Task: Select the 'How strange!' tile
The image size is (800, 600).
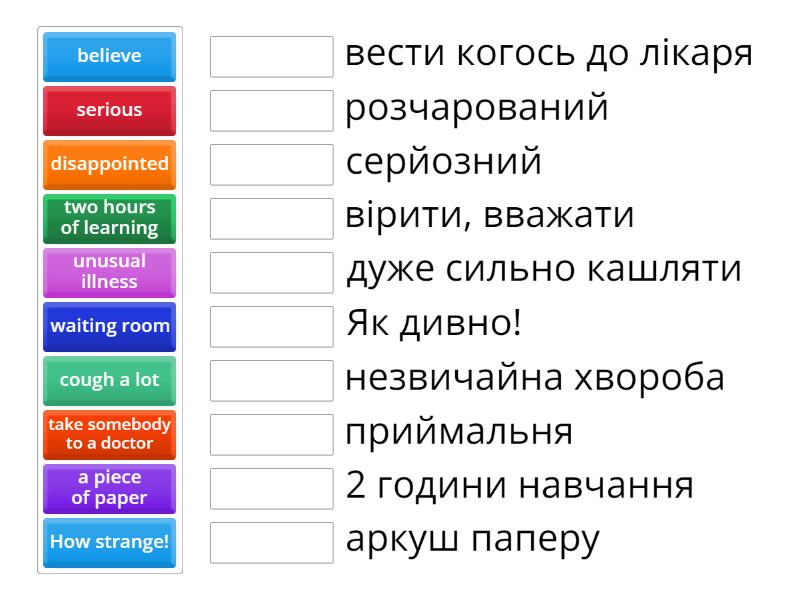Action: 110,543
